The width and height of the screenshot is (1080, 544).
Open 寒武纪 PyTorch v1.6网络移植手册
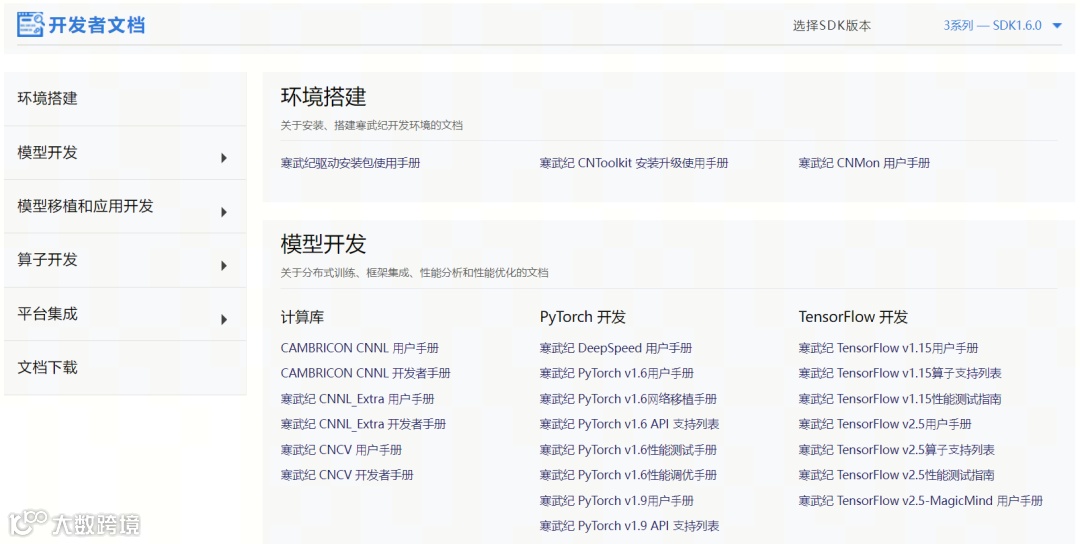click(x=627, y=399)
